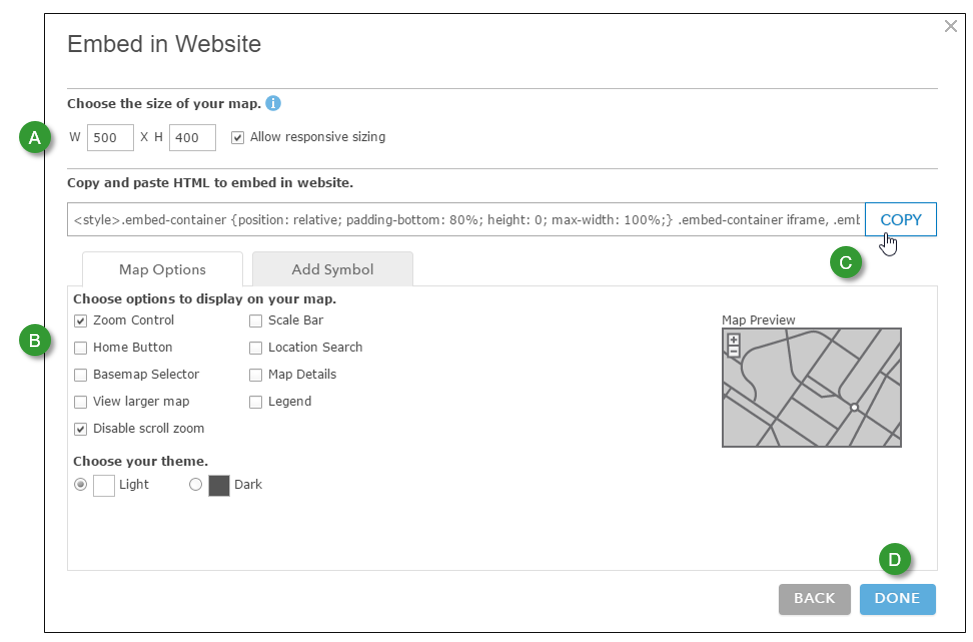
Task: Select the Dark theme swatch
Action: [219, 486]
